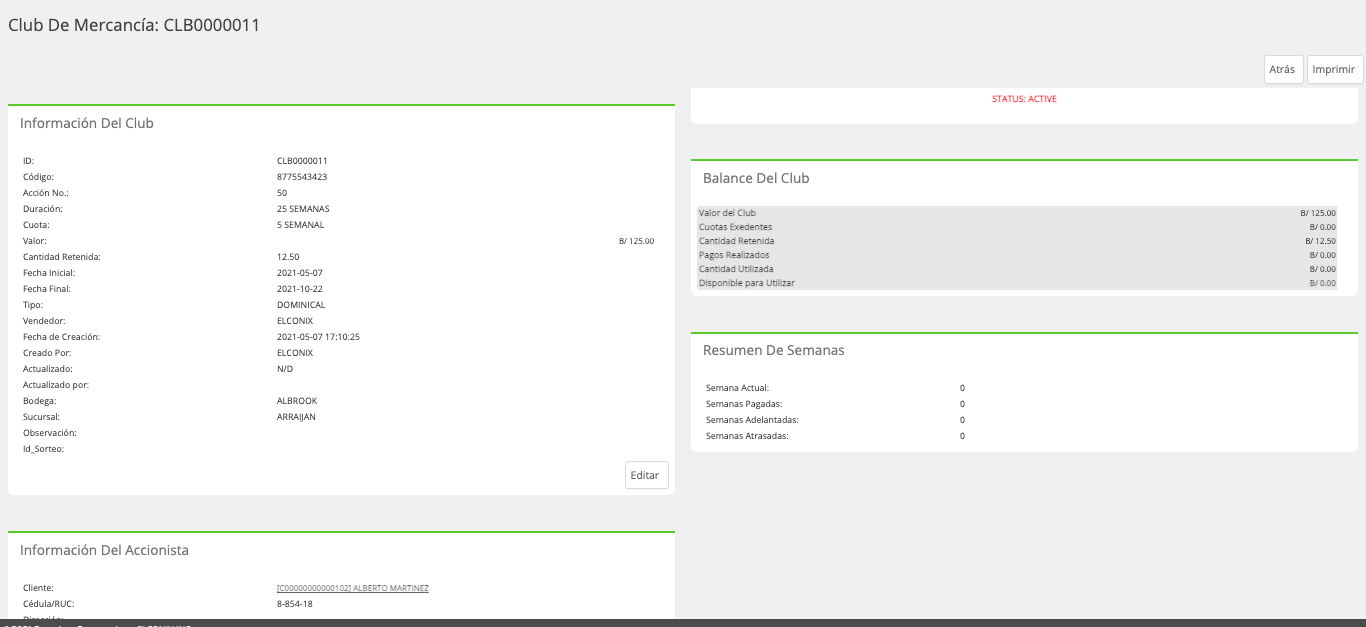The image size is (1366, 627).
Task: Open the Editar button for club info
Action: 646,475
